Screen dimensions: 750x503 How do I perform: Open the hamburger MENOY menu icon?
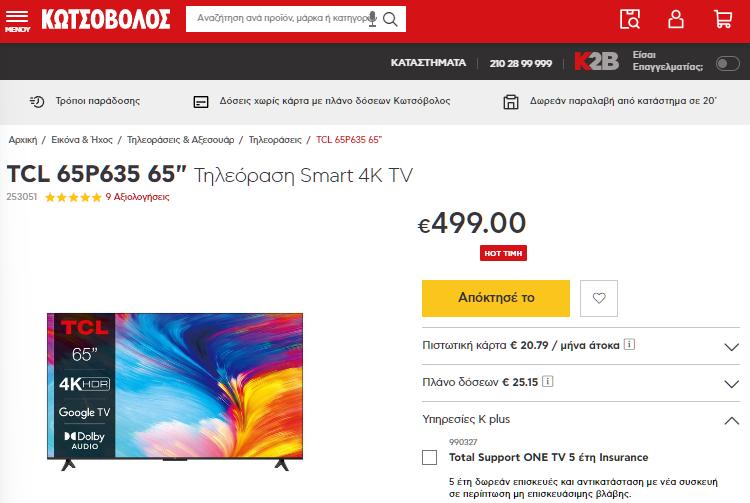click(x=17, y=21)
